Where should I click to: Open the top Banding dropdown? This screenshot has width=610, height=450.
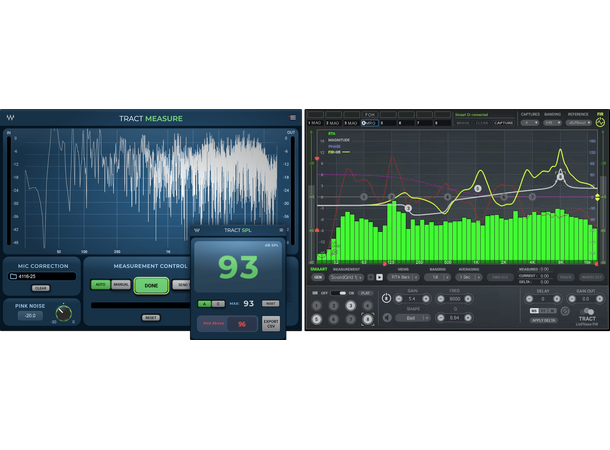[x=552, y=123]
